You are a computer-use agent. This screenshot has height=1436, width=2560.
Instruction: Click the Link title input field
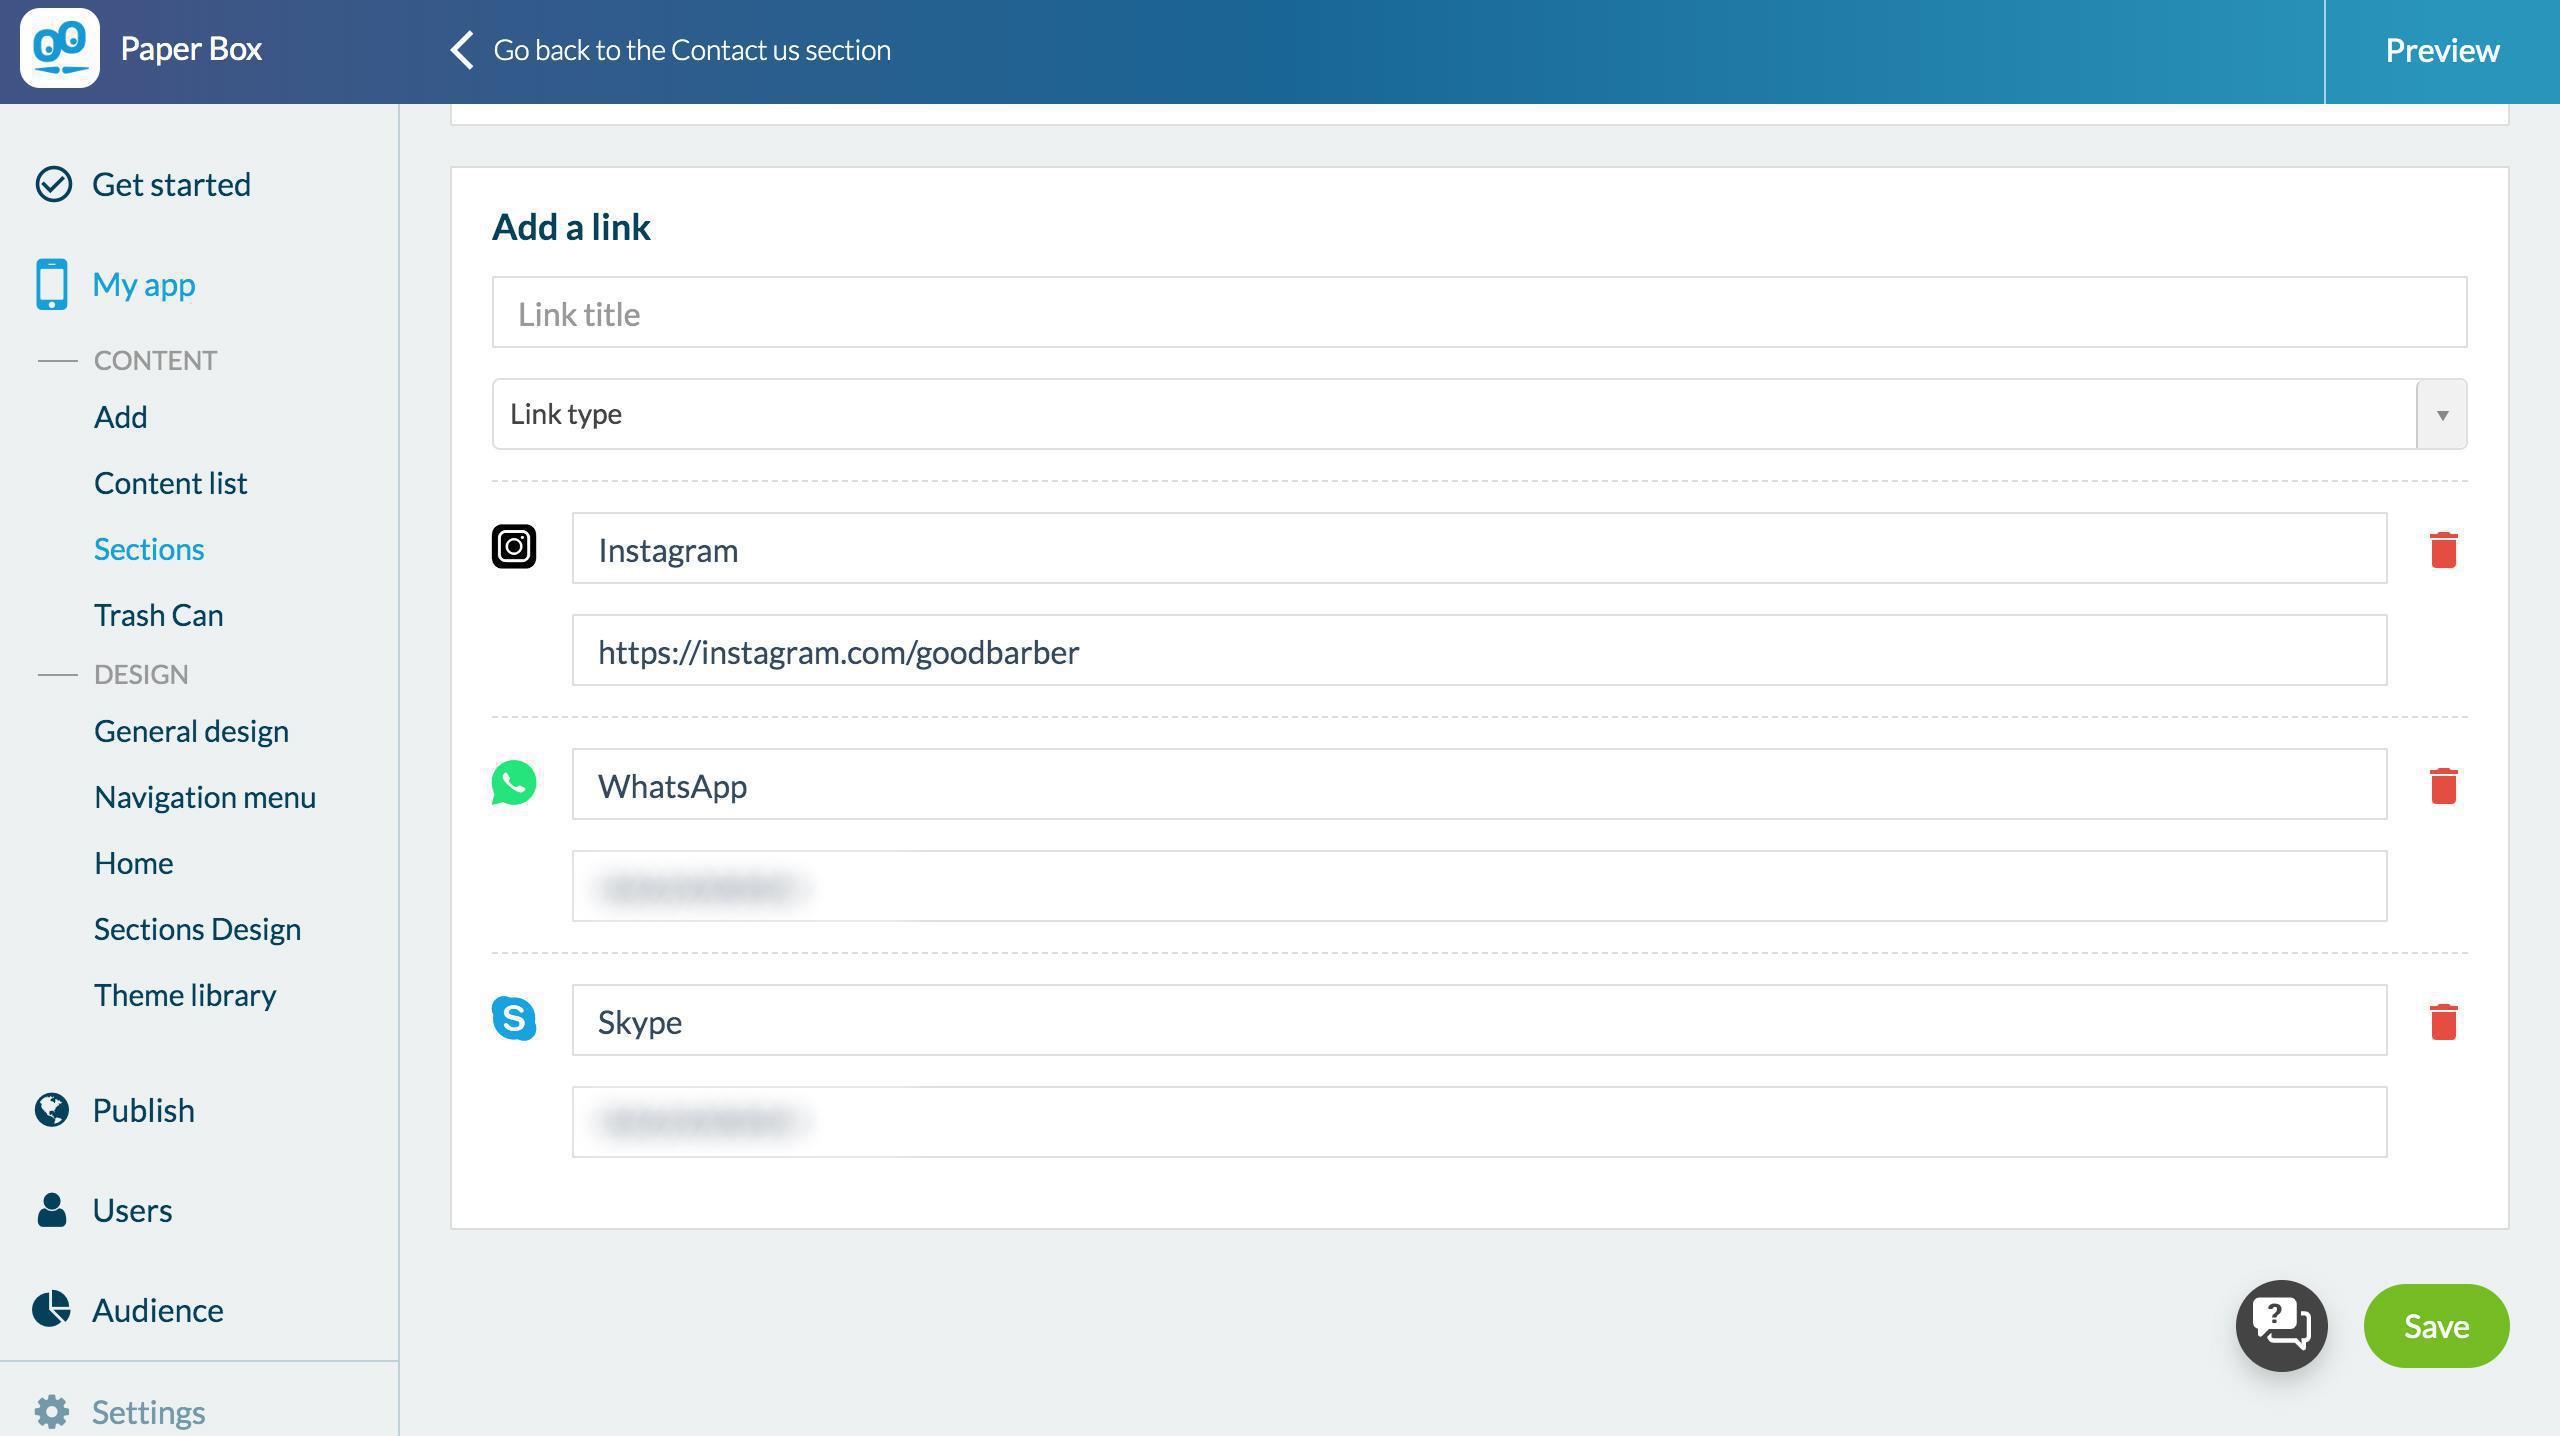point(1479,313)
